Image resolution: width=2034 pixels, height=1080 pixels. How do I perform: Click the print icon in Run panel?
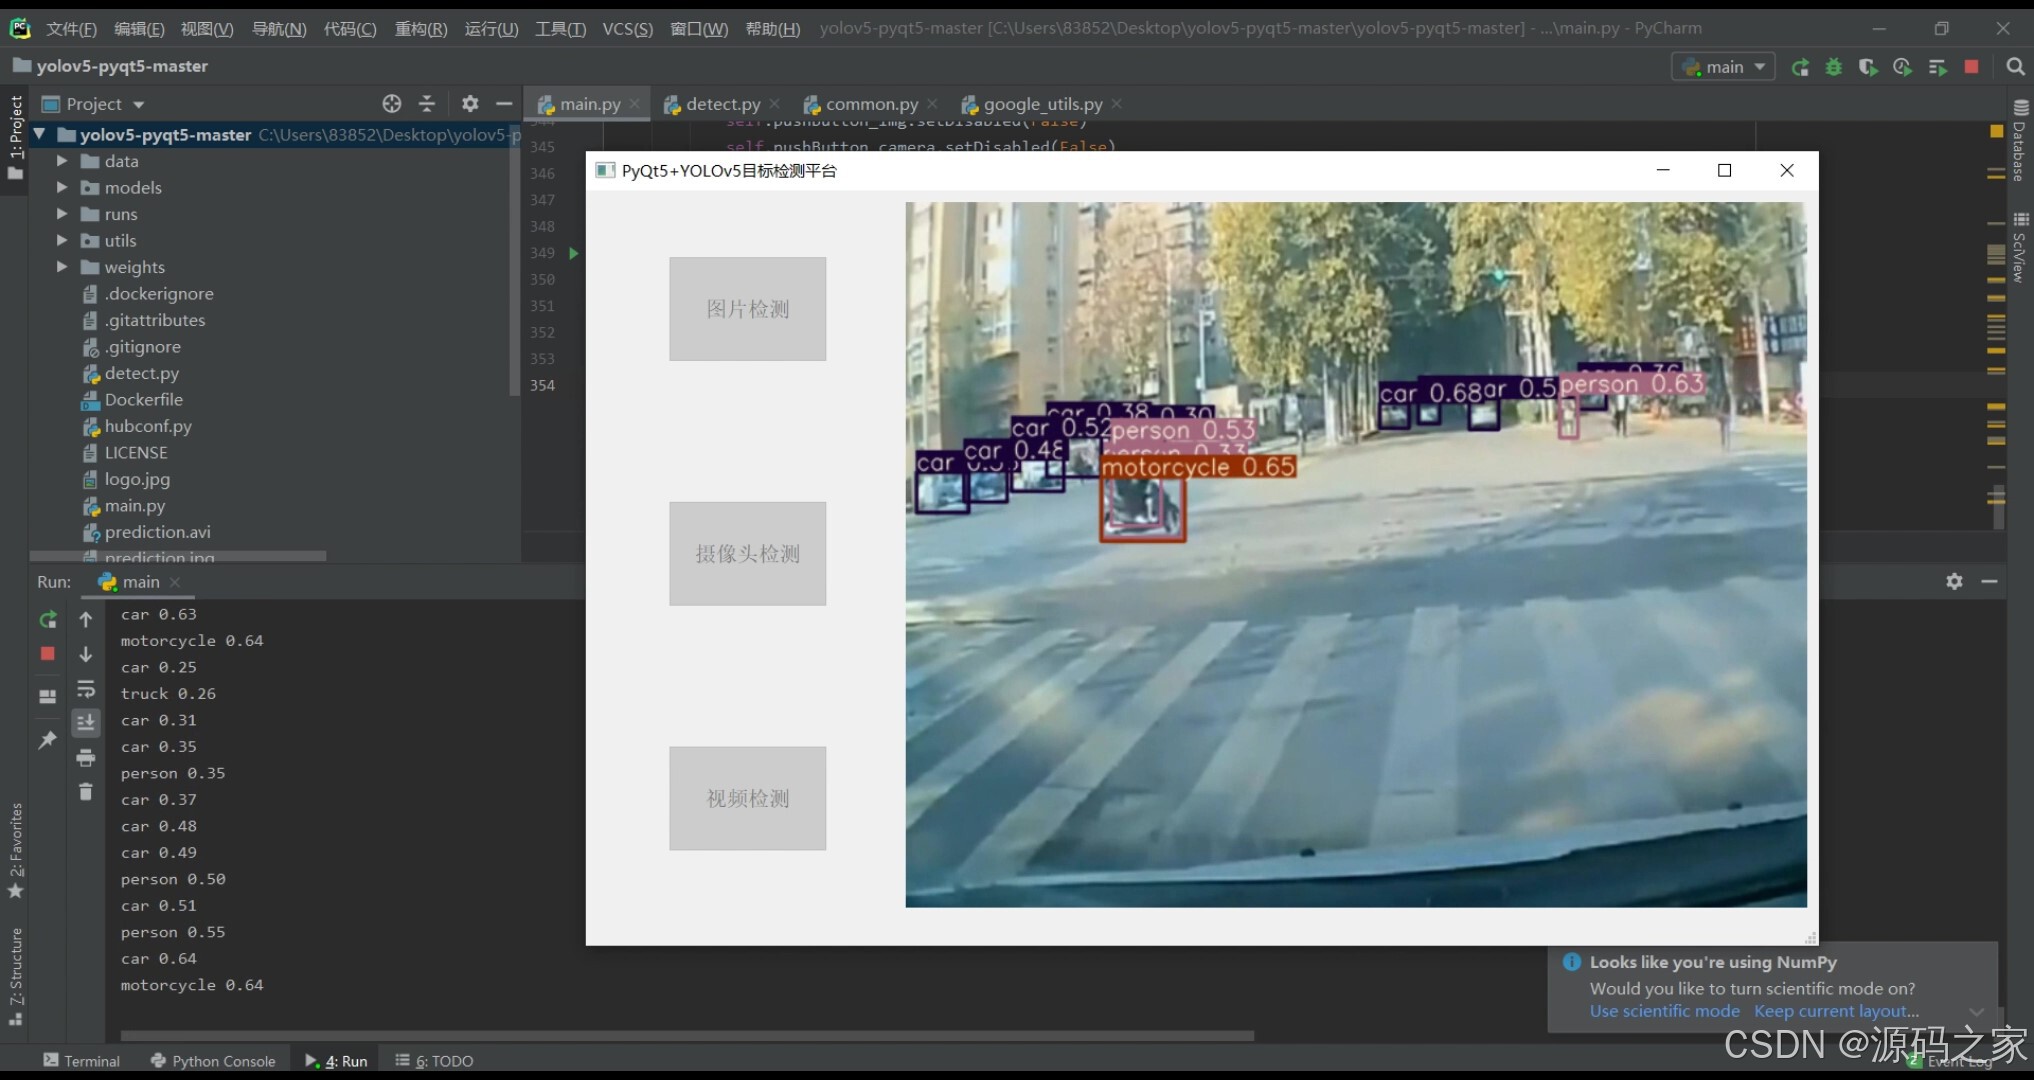[x=86, y=757]
